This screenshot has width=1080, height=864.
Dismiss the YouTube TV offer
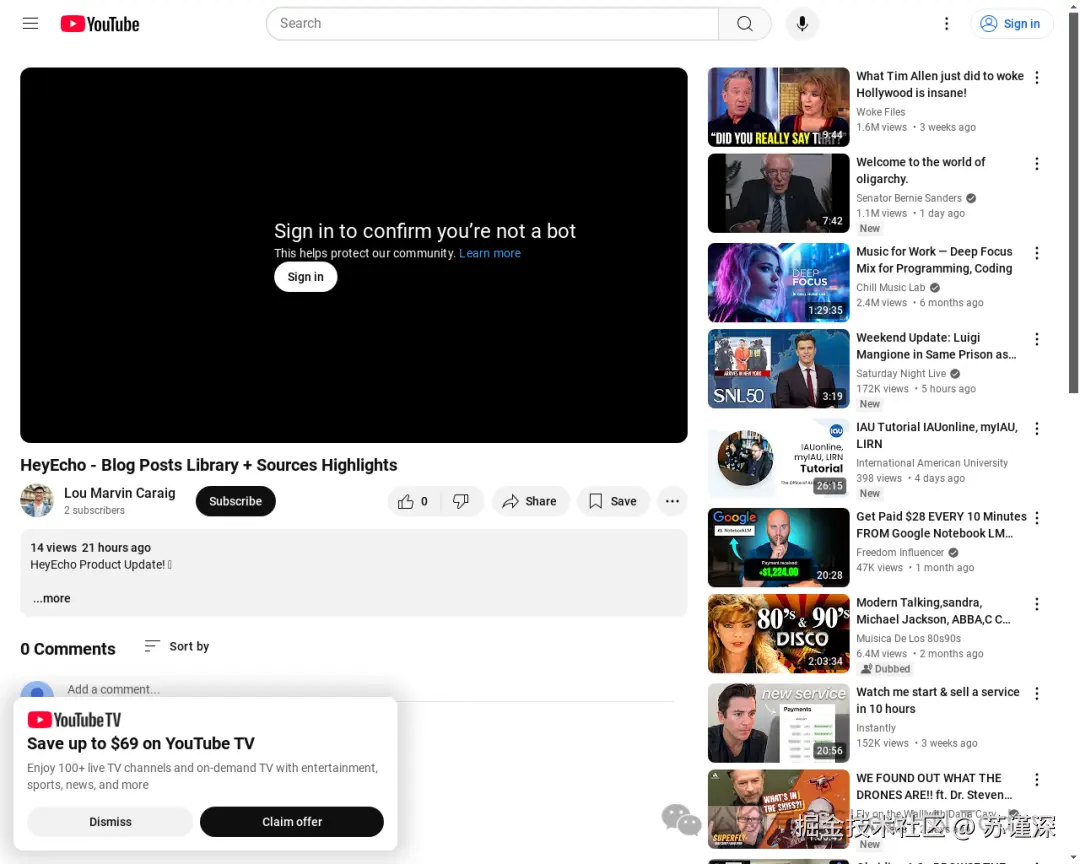click(x=110, y=821)
